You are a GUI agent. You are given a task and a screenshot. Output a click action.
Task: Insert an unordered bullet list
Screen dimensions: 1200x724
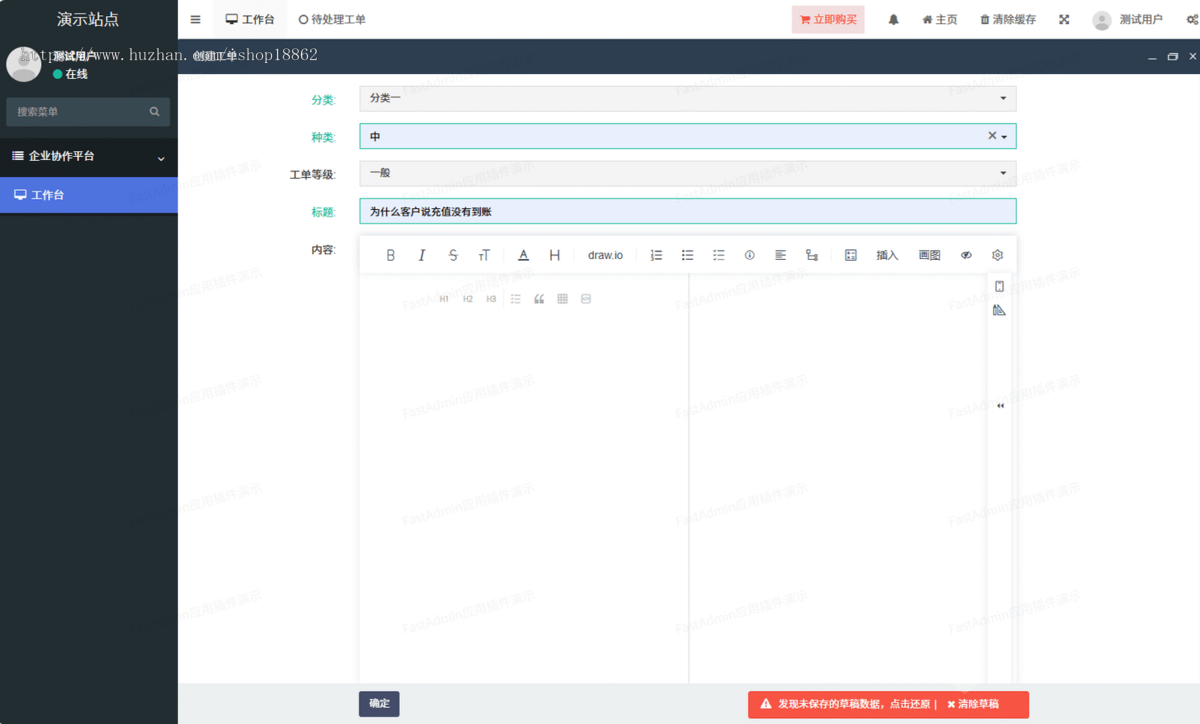[x=687, y=255]
